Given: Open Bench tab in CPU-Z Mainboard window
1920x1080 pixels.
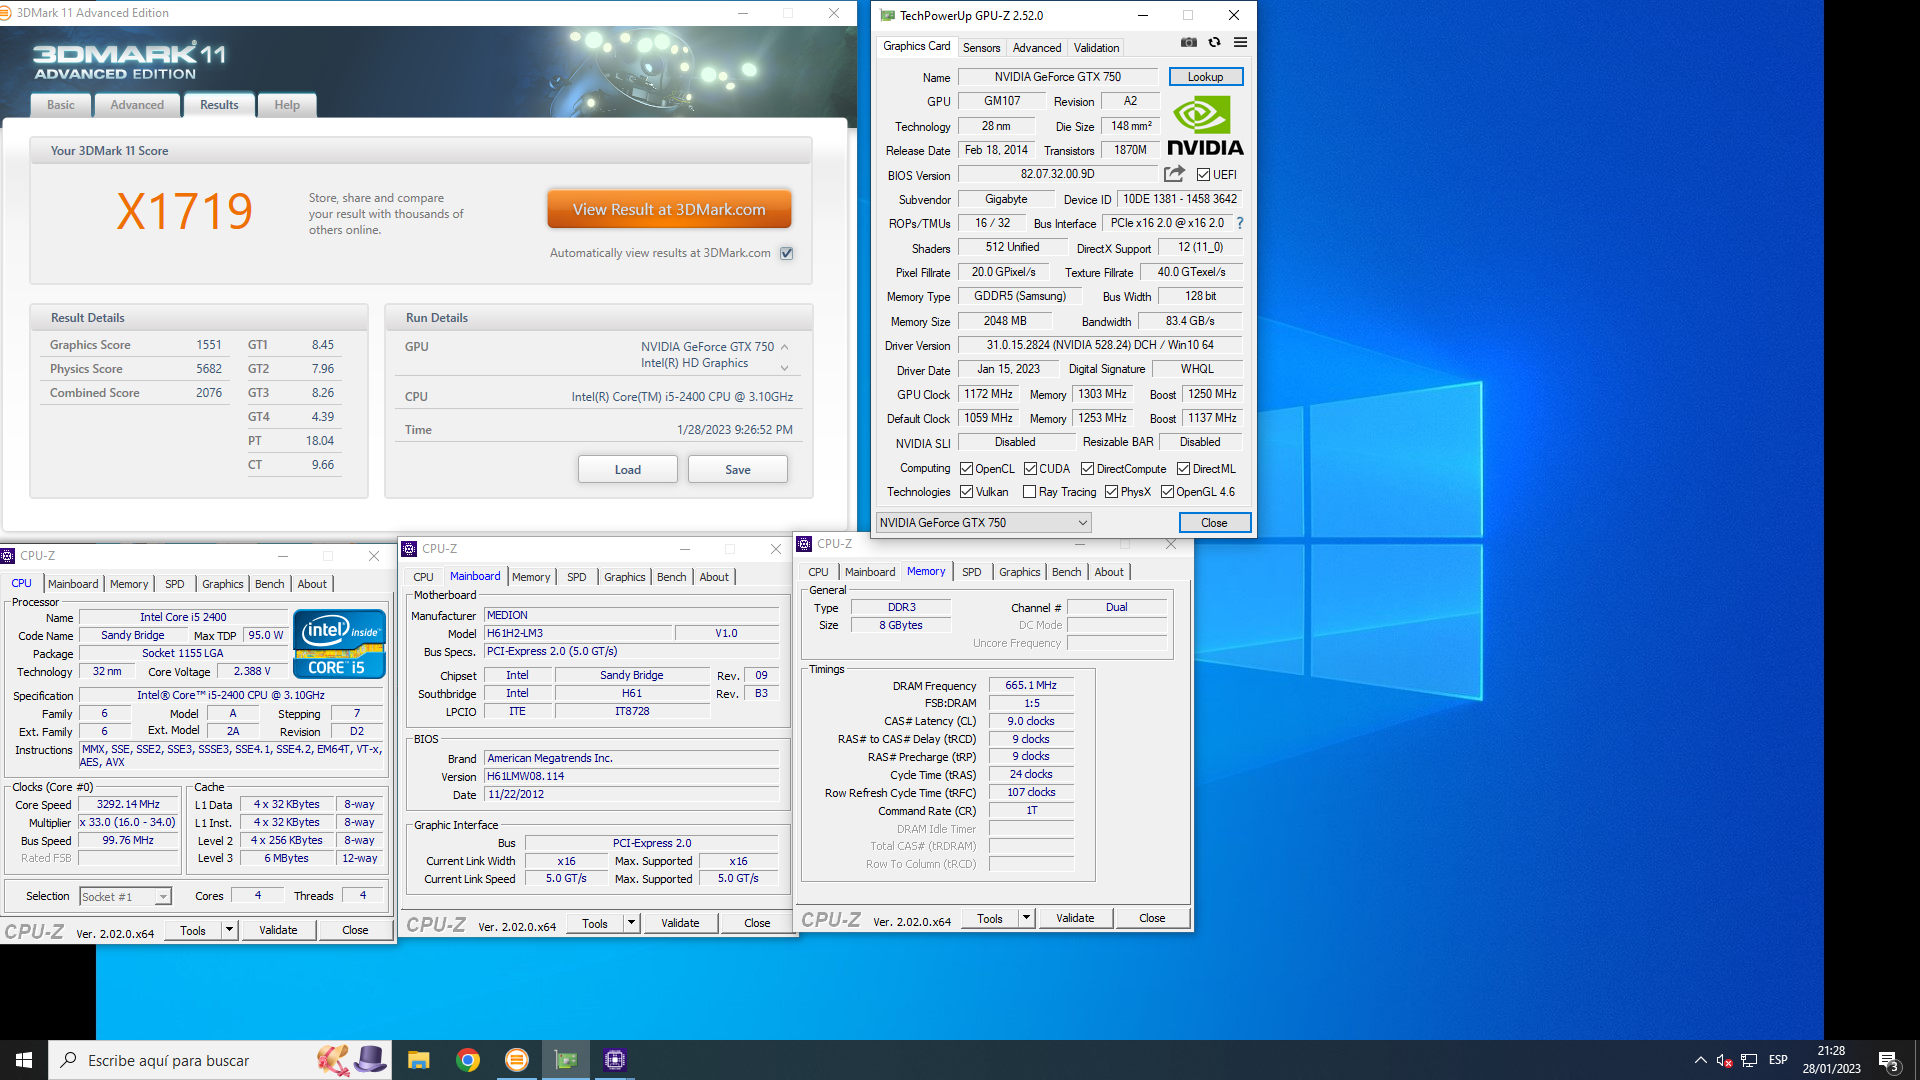Looking at the screenshot, I should point(671,577).
